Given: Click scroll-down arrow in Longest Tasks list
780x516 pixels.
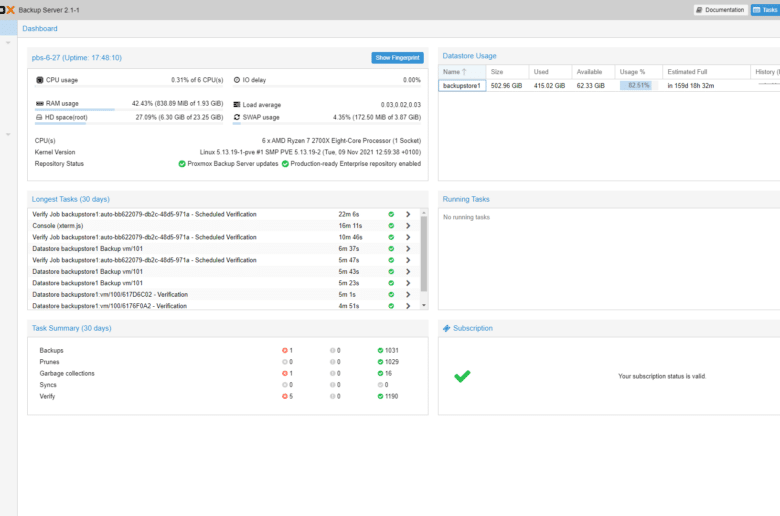Looking at the screenshot, I should click(424, 306).
